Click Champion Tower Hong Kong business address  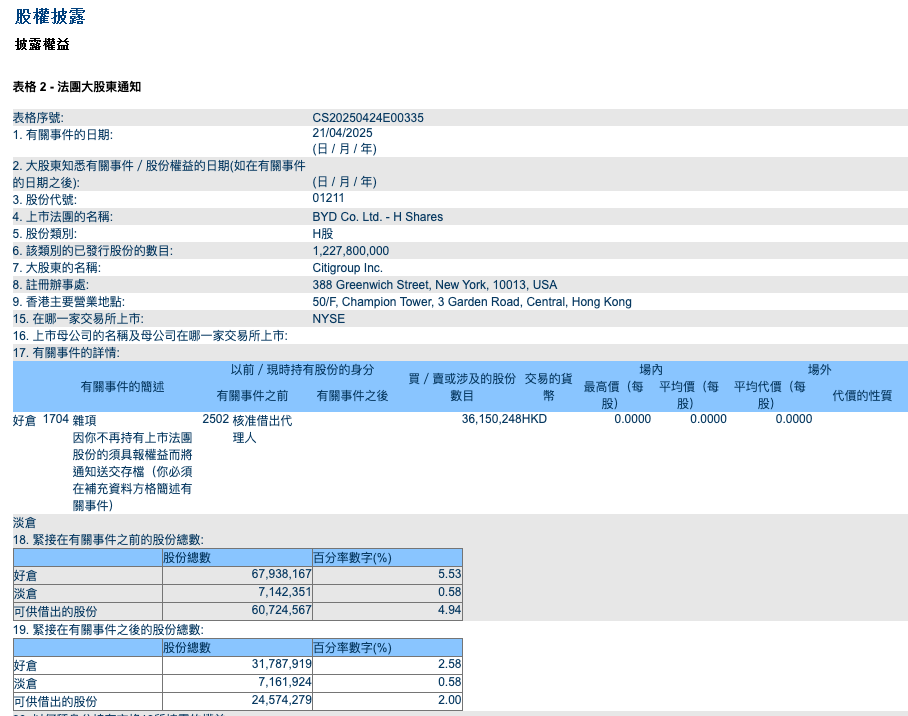pos(472,302)
